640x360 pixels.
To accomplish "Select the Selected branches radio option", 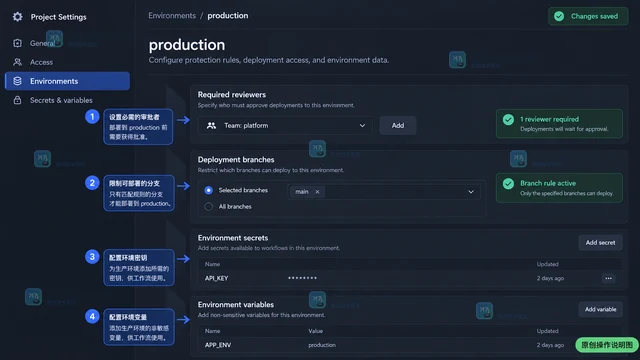I will [209, 190].
